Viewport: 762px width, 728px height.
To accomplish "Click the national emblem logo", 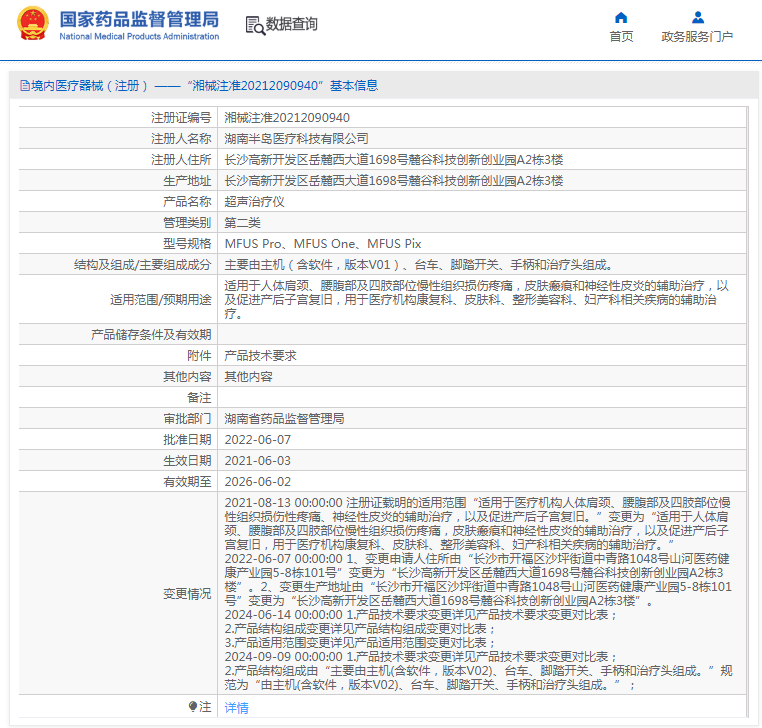I will pyautogui.click(x=32, y=25).
